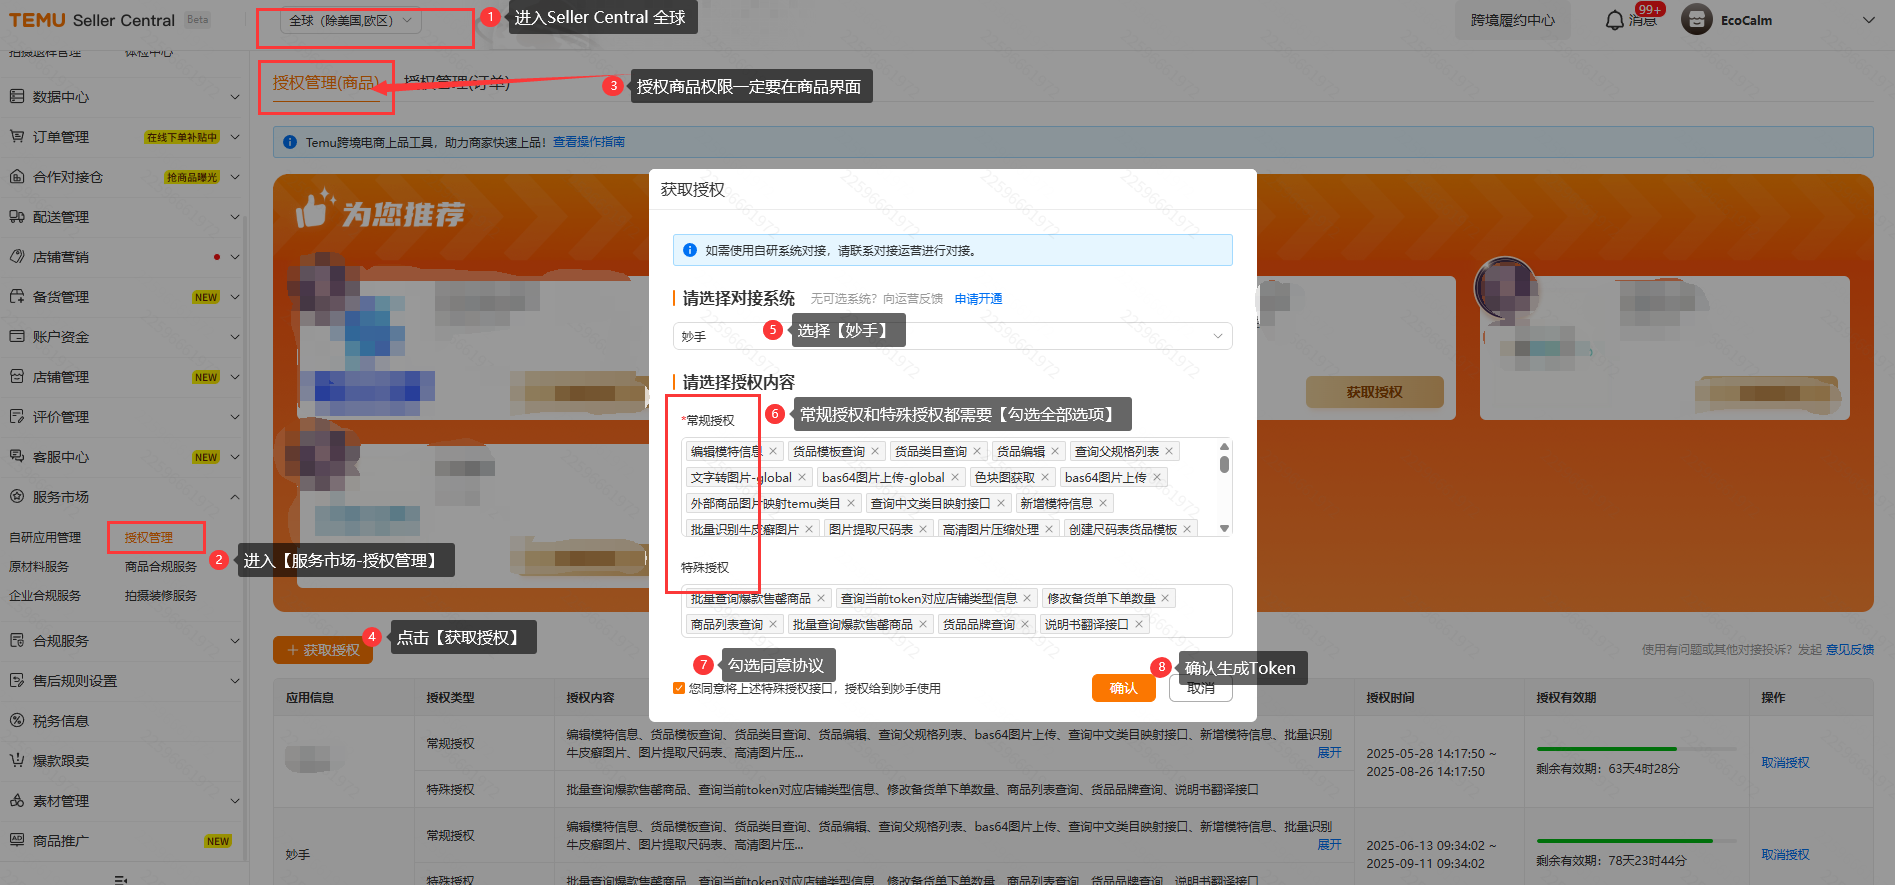Click the 78天23时44分 validity progress bar
Screen dimensions: 1895x885
[1636, 841]
